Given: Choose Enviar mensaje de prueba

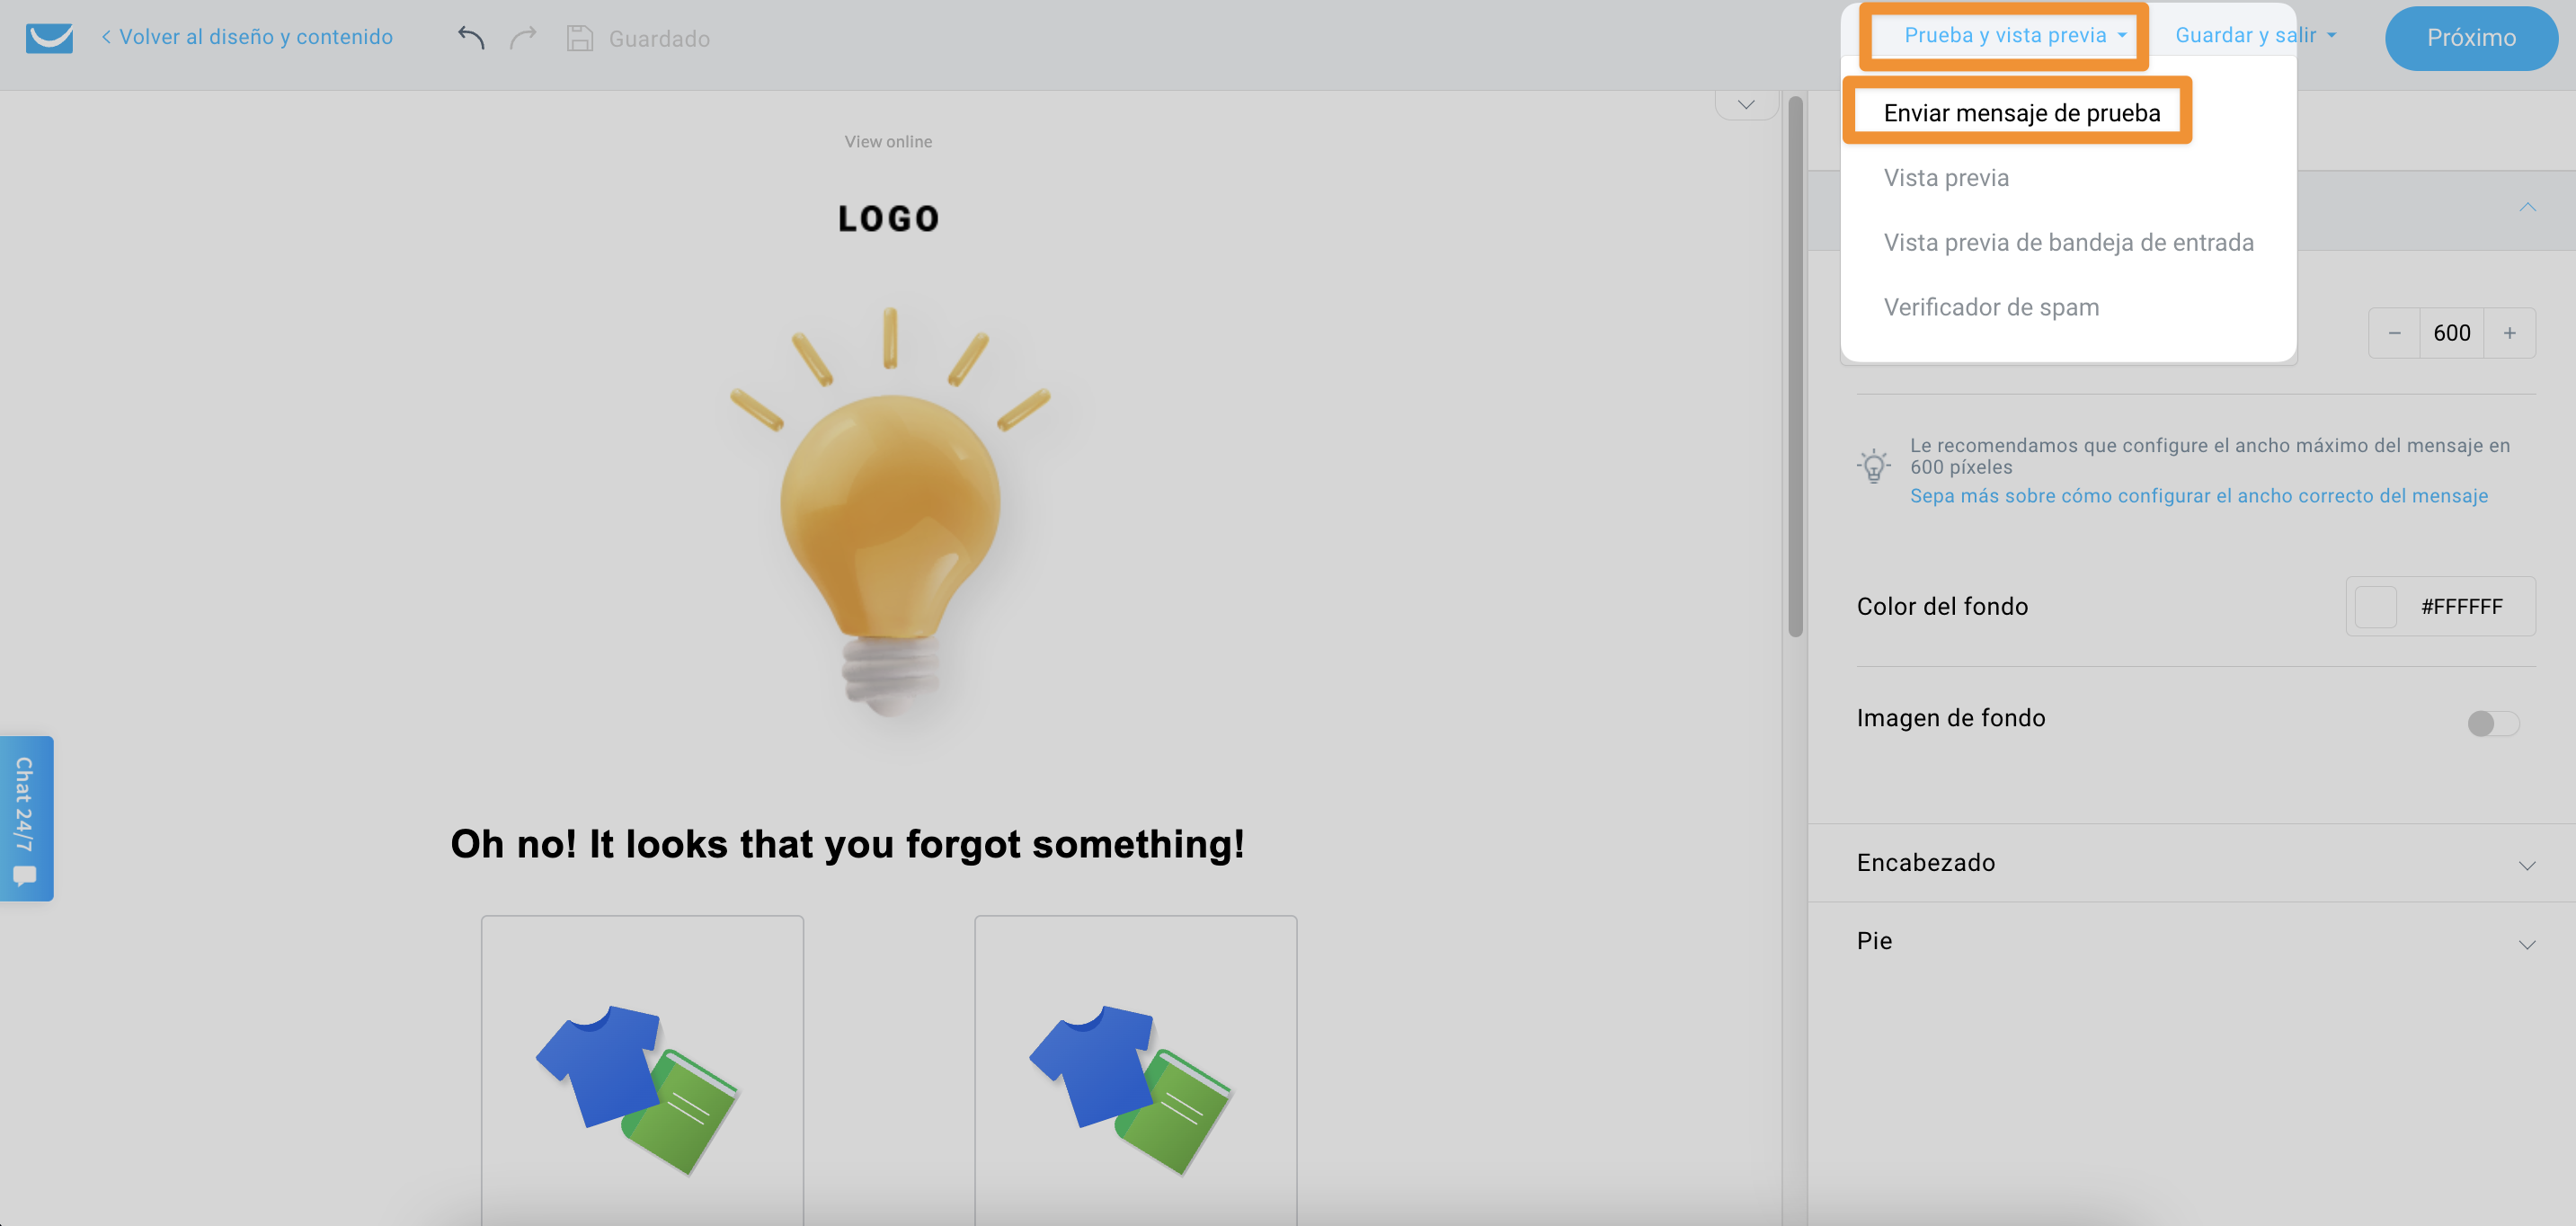Looking at the screenshot, I should point(2021,113).
